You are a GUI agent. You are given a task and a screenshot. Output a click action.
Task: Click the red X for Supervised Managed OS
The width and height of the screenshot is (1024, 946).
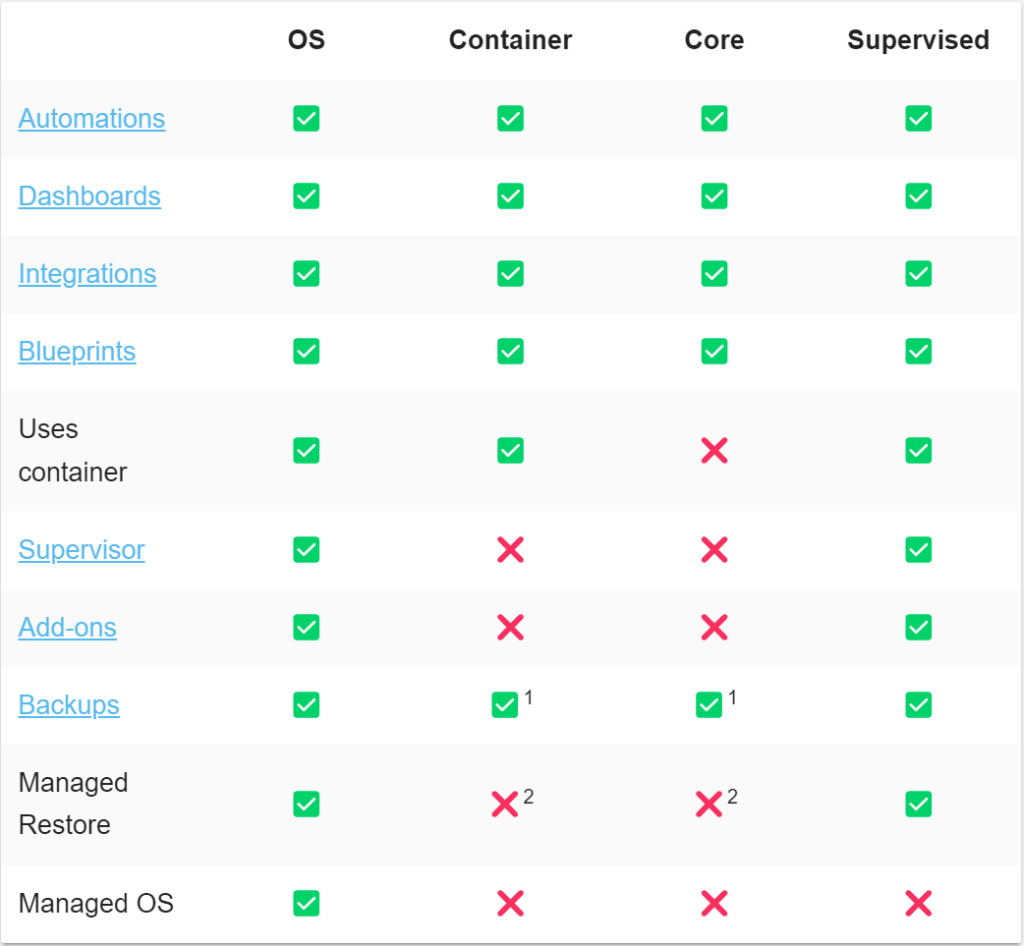[x=918, y=904]
